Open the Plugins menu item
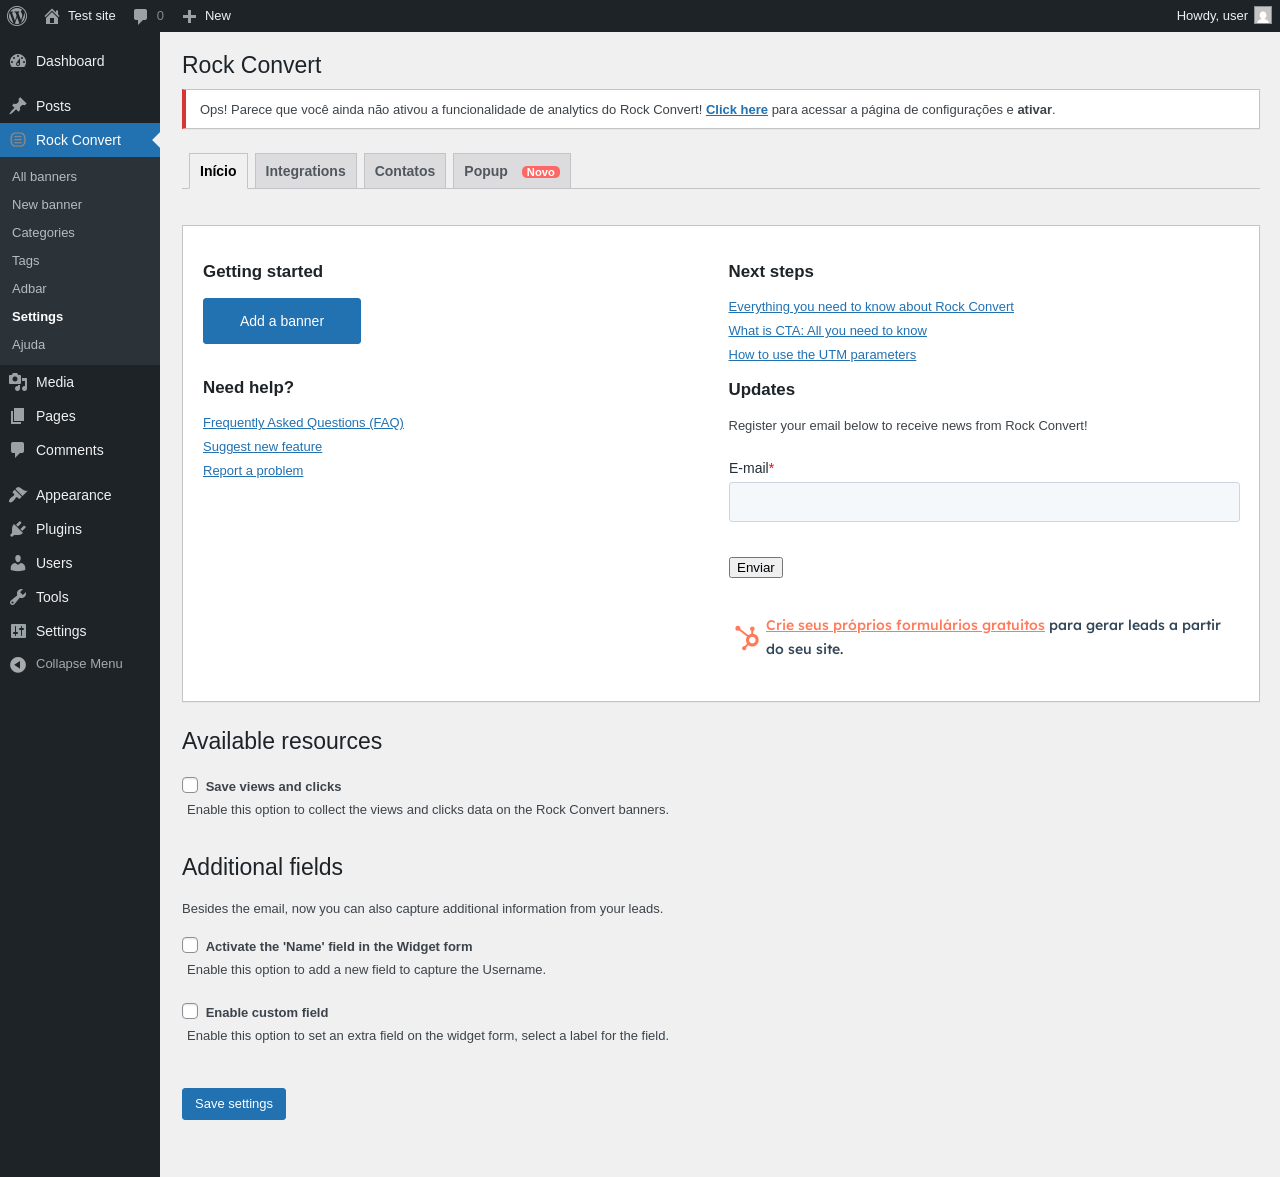The height and width of the screenshot is (1177, 1280). (59, 529)
